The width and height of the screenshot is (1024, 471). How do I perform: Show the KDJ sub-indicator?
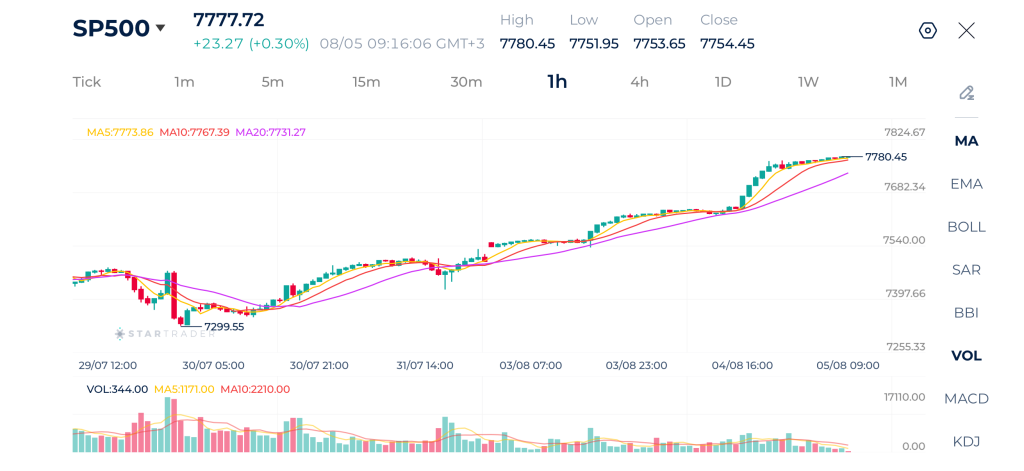point(967,442)
